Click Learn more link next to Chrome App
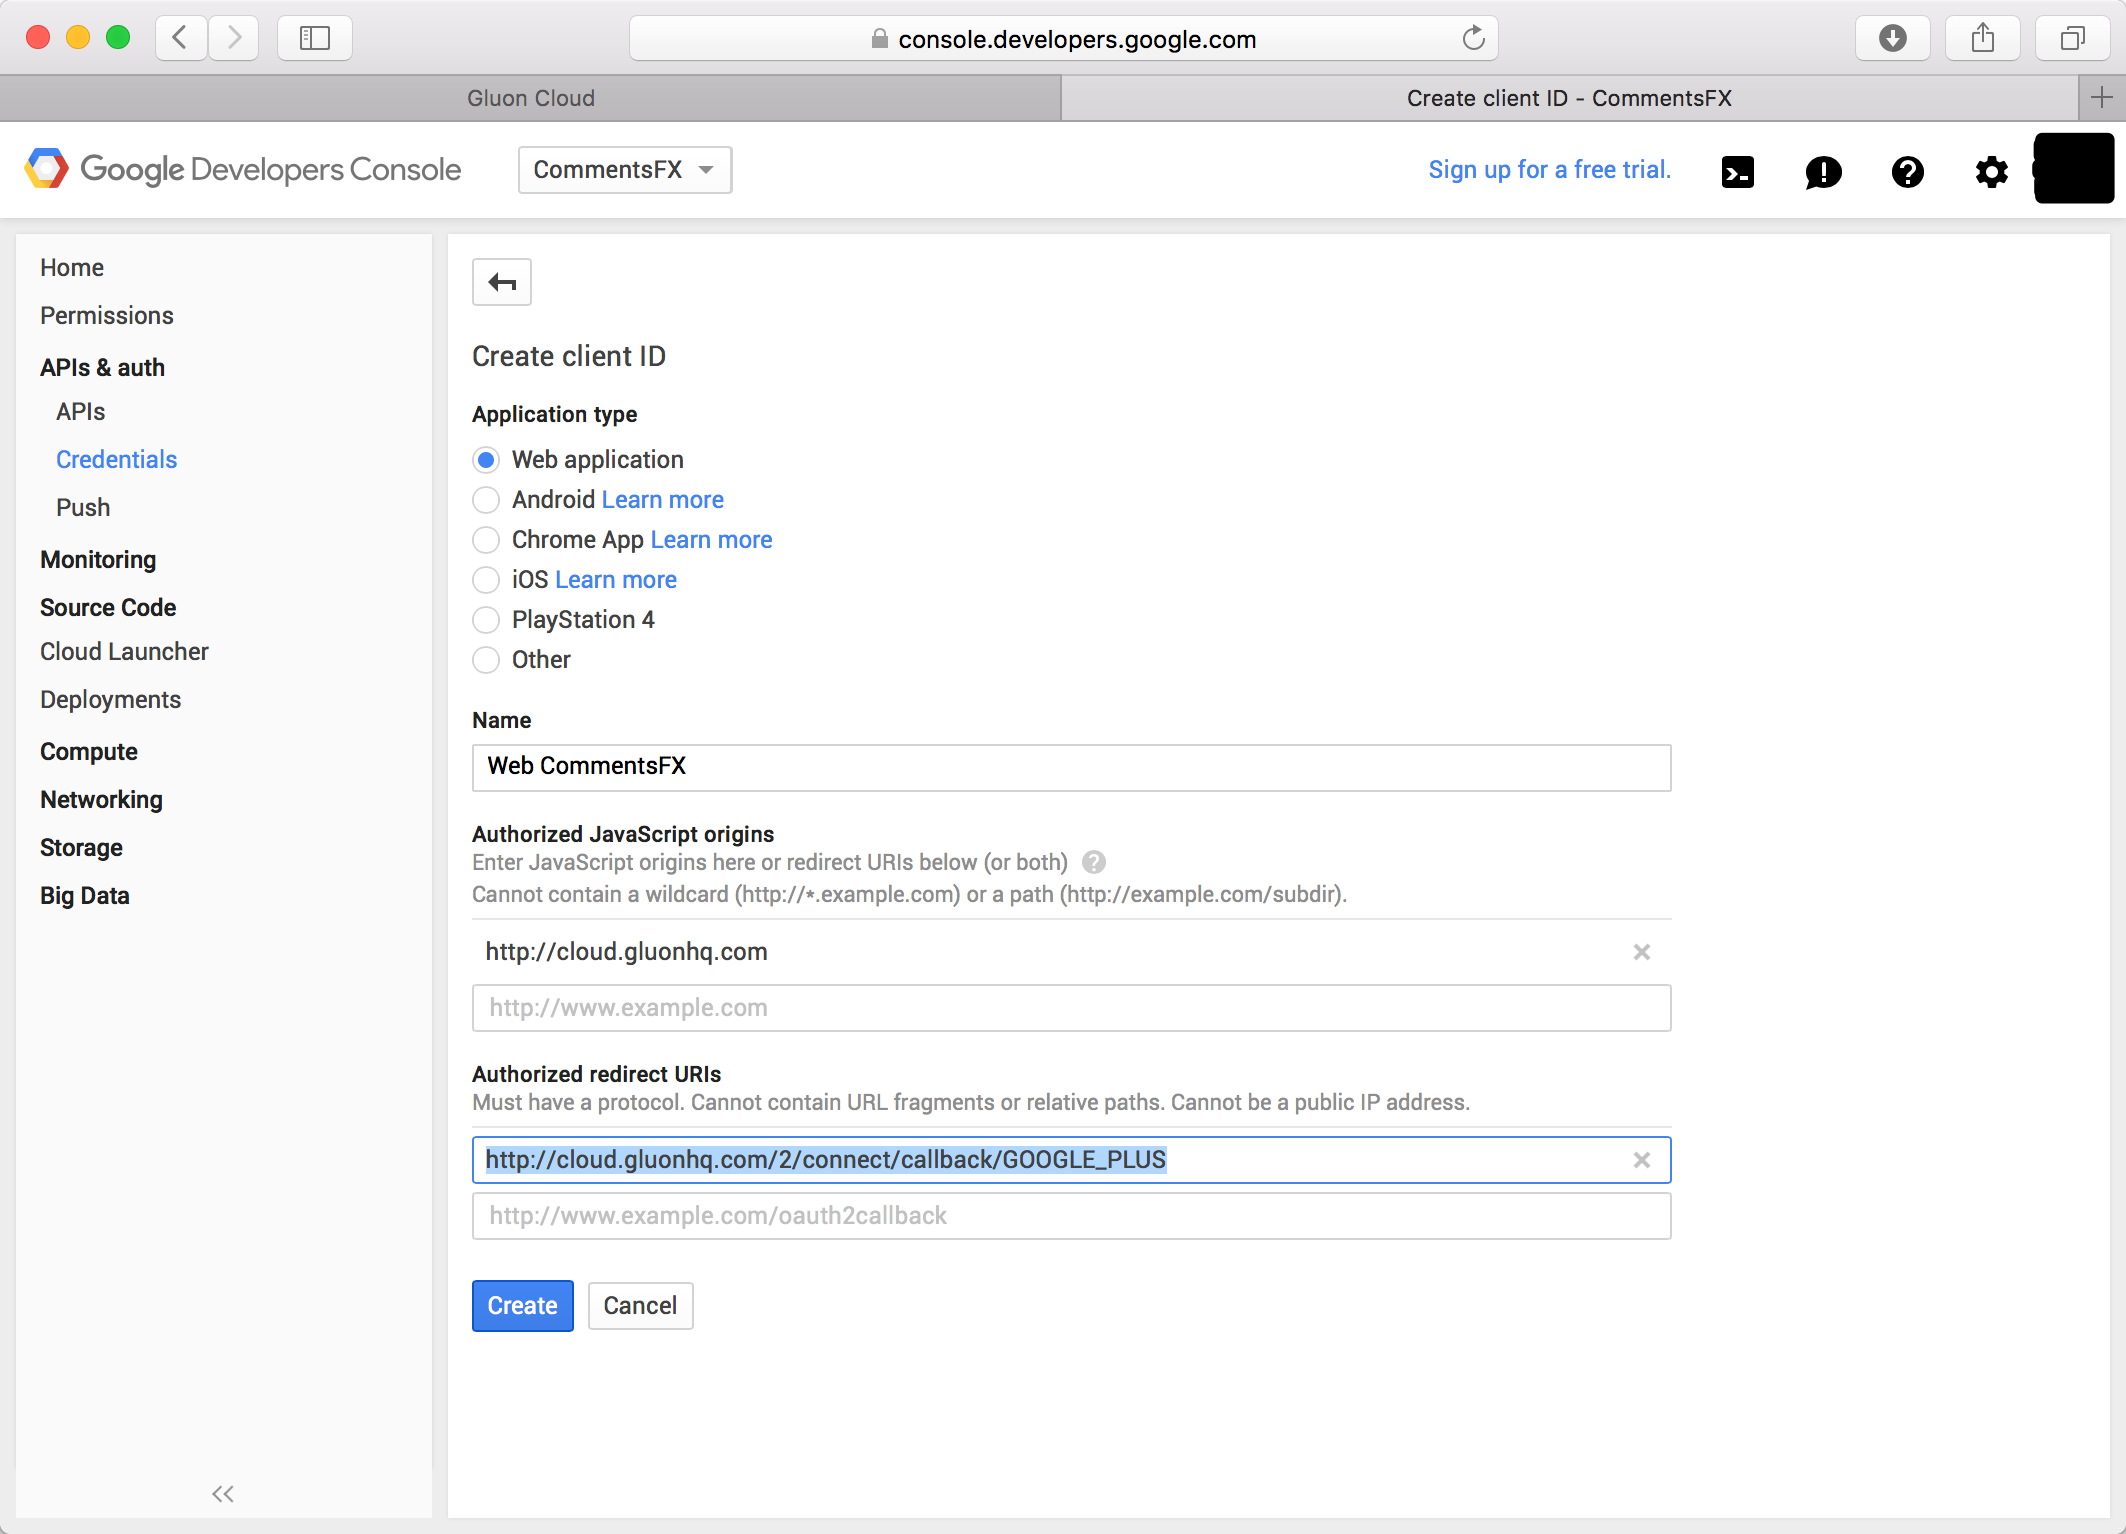The height and width of the screenshot is (1534, 2126). click(x=711, y=540)
